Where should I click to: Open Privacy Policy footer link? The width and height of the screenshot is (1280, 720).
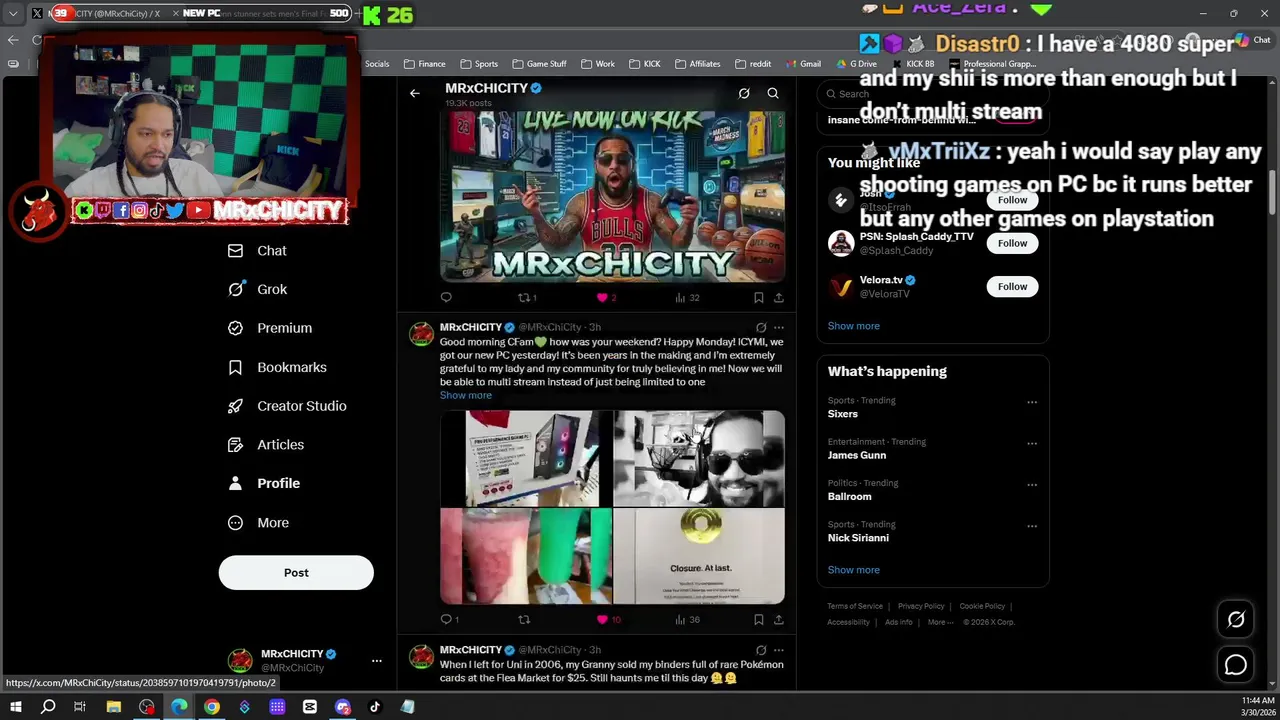pos(921,606)
